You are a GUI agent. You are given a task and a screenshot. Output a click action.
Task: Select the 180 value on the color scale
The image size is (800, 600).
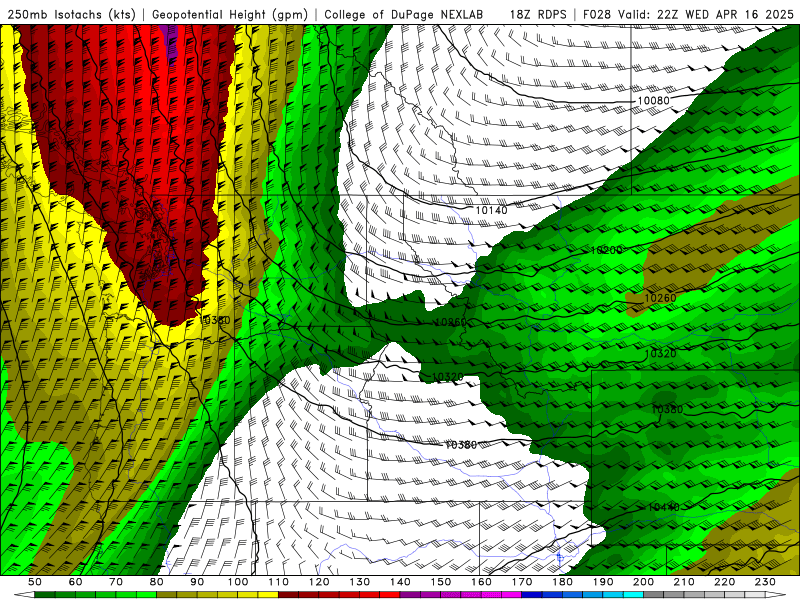[x=563, y=582]
